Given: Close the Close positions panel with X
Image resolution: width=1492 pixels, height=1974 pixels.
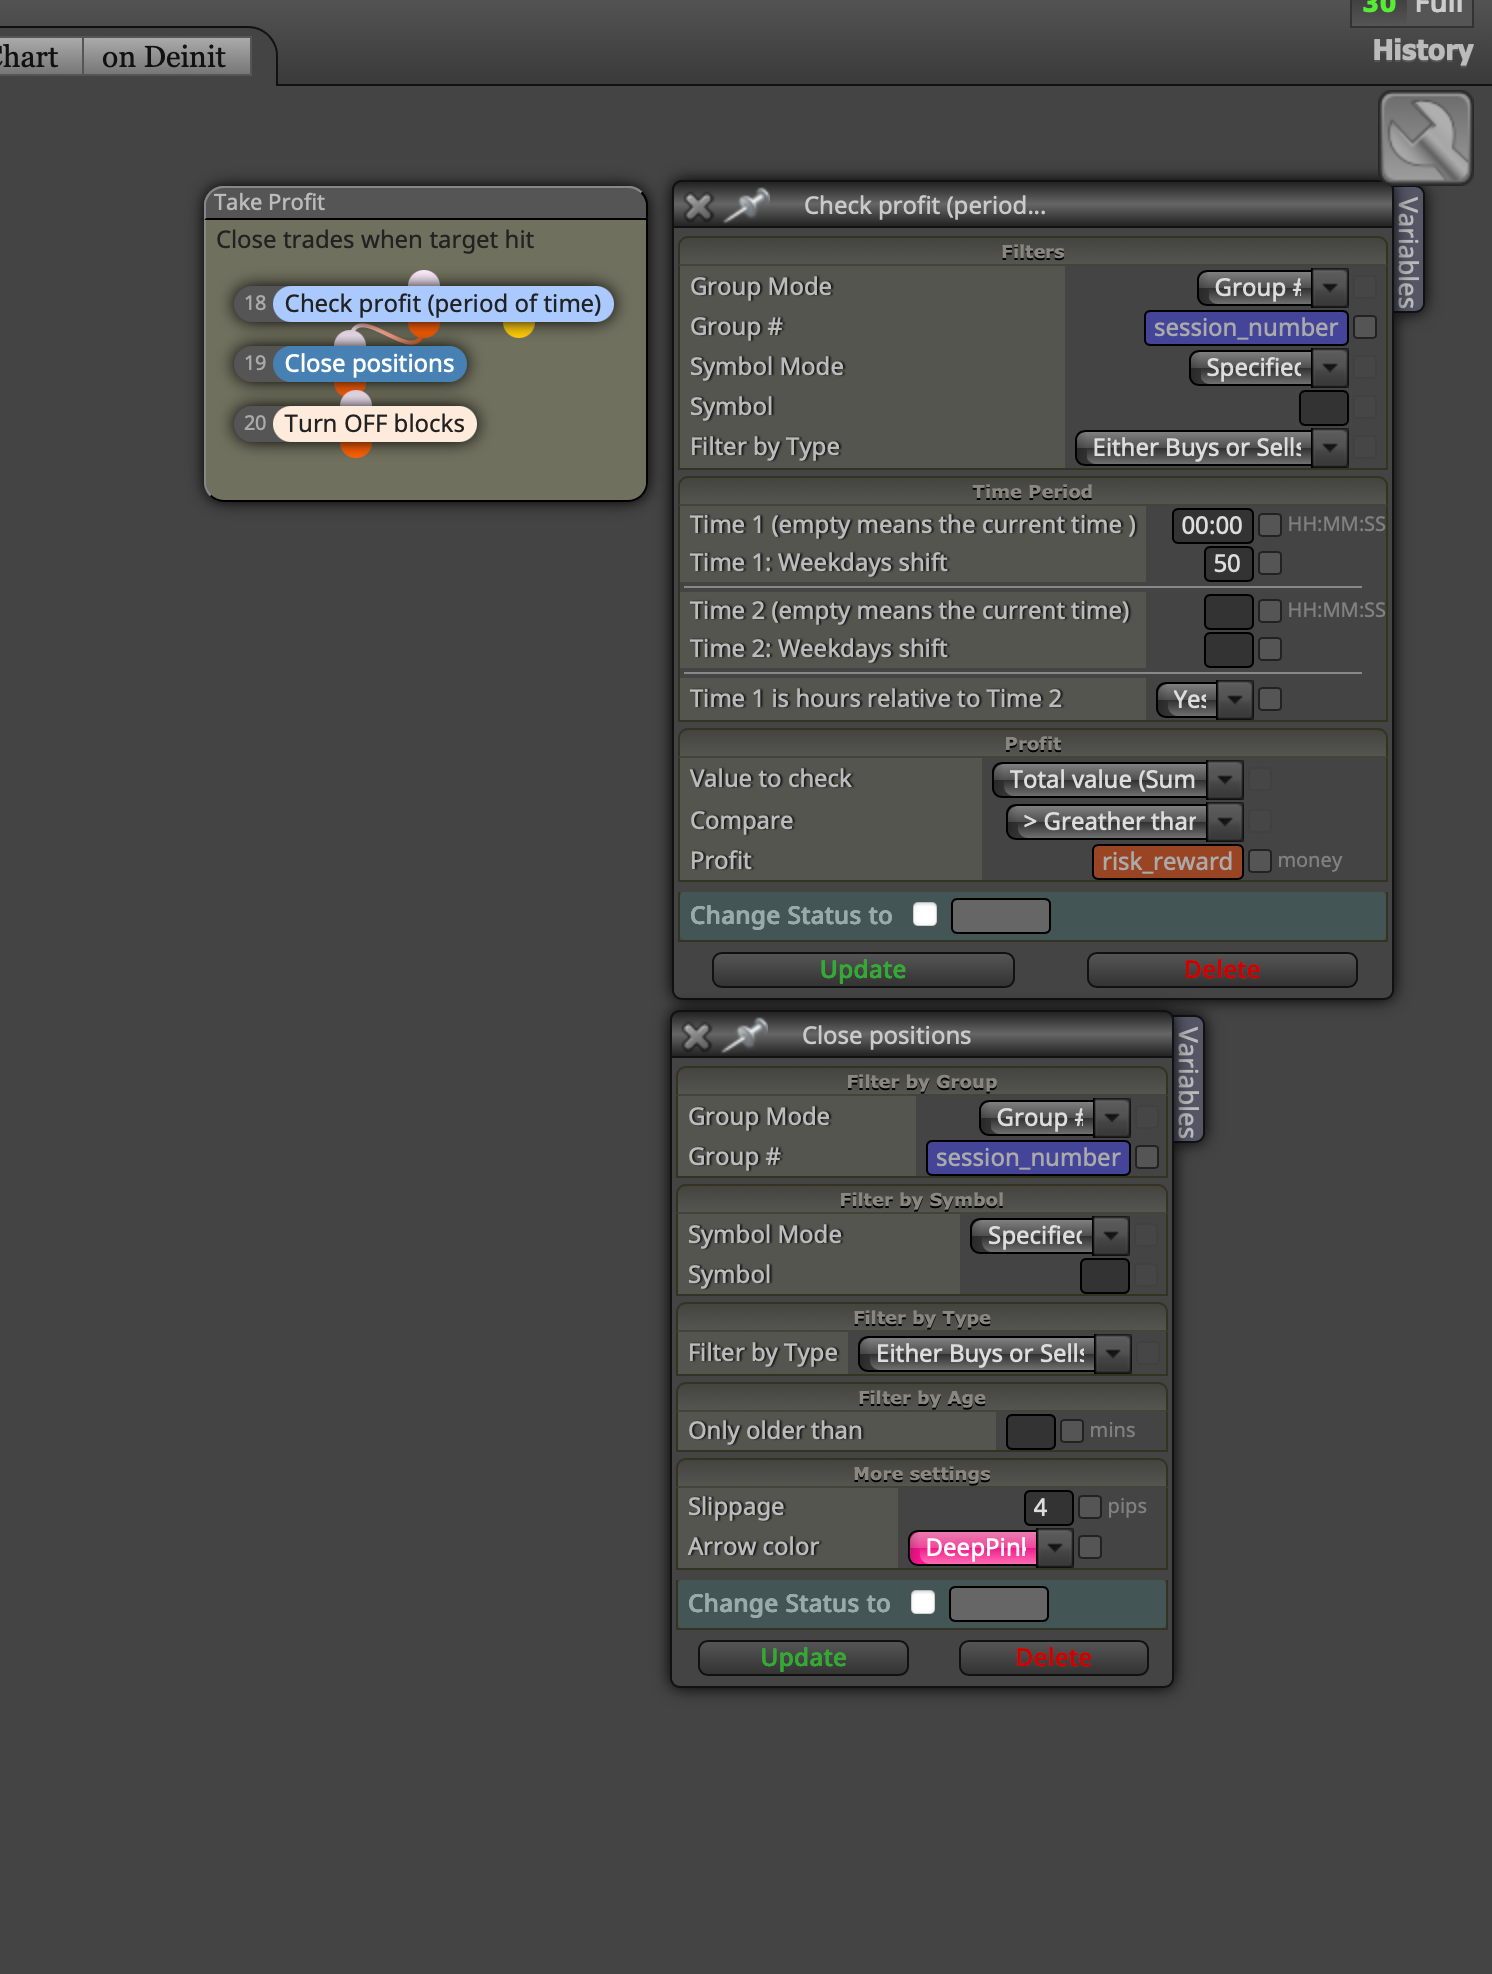Looking at the screenshot, I should 696,1036.
